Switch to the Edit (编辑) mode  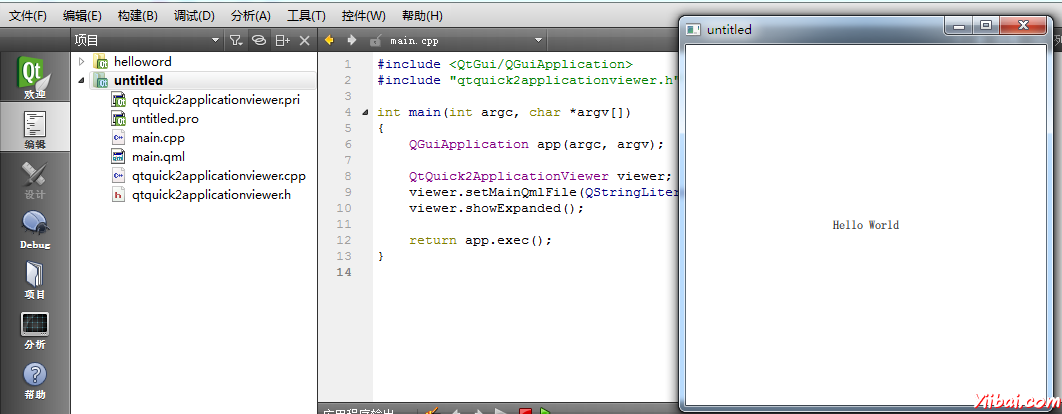click(x=34, y=129)
